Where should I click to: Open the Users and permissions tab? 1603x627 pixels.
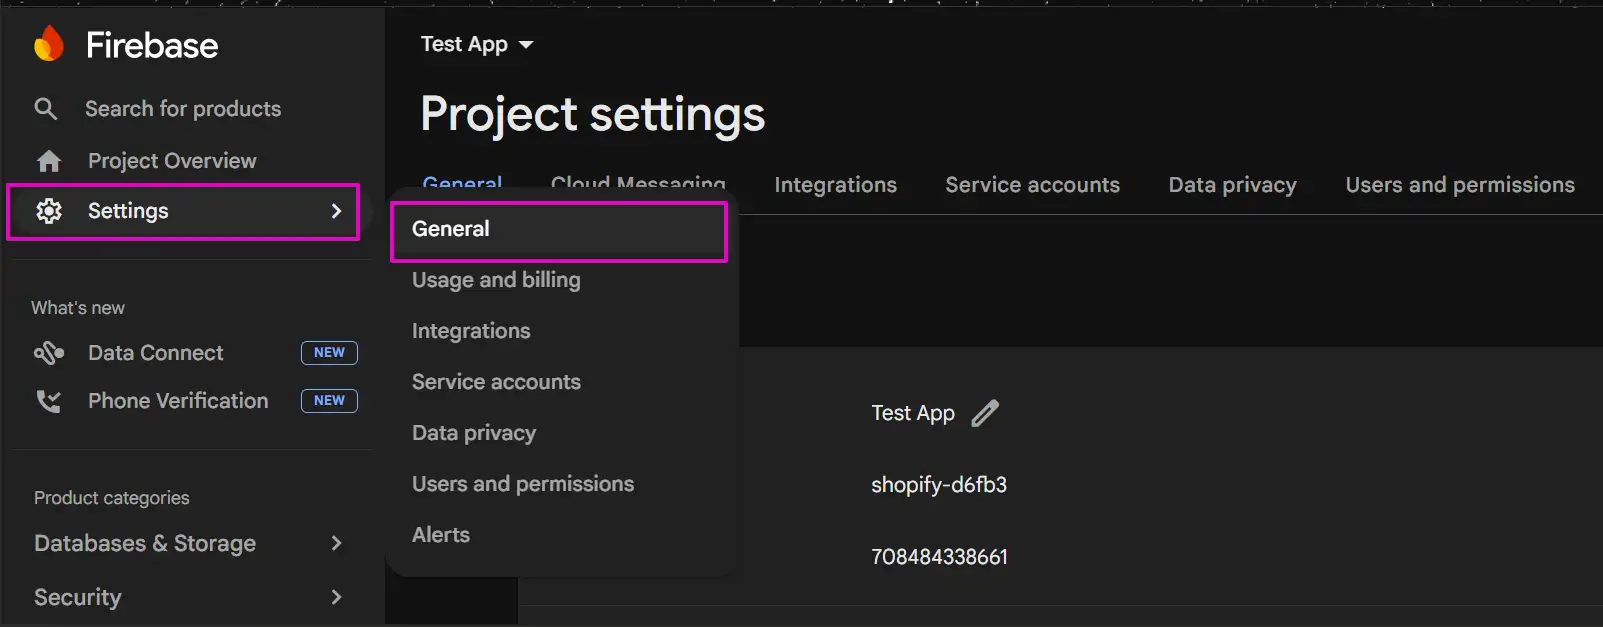tap(1459, 185)
